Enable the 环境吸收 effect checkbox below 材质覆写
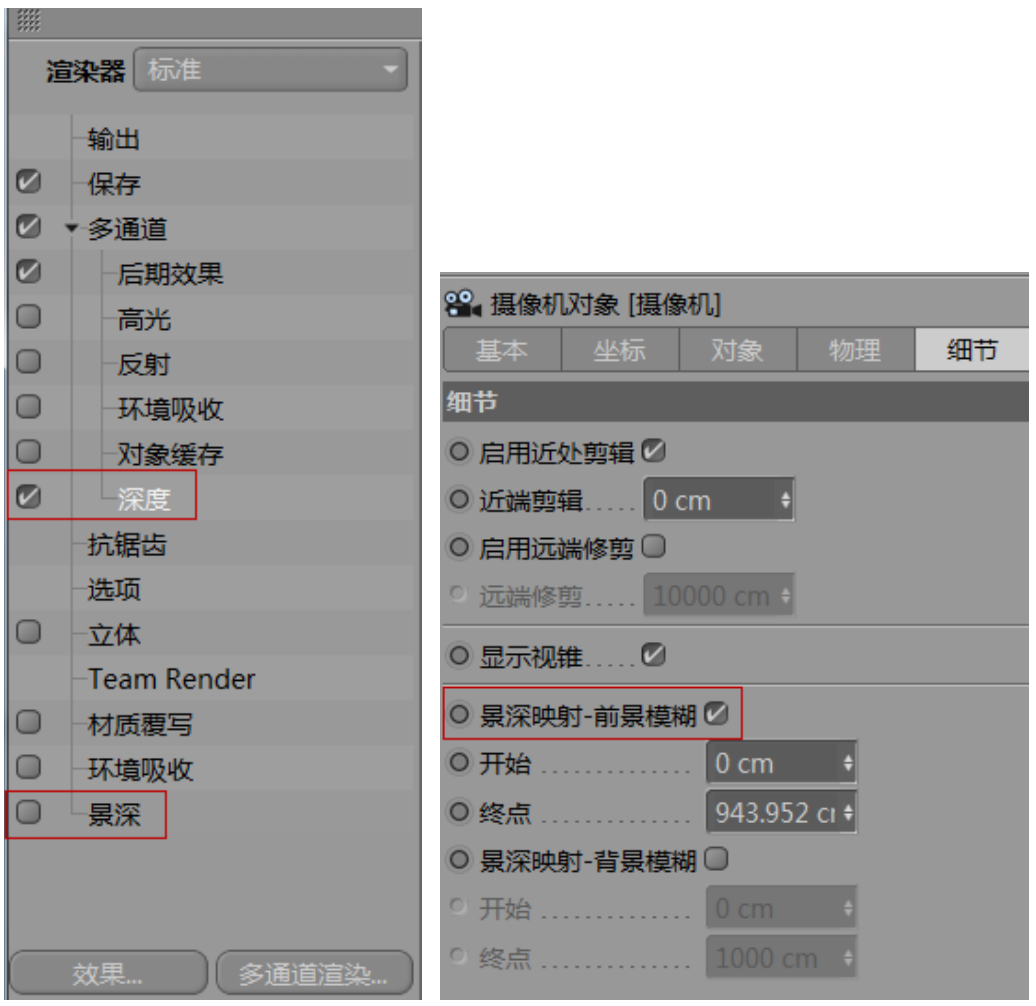1036x1006 pixels. click(28, 768)
